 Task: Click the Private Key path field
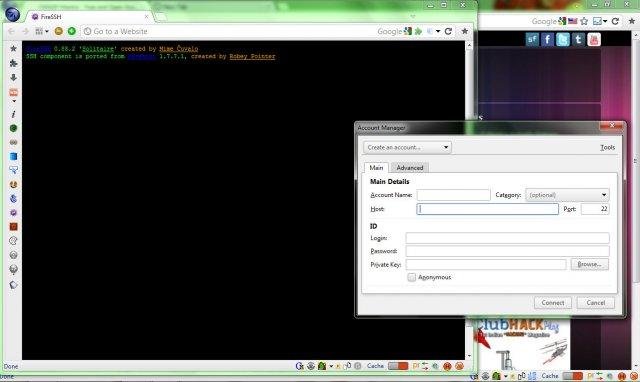(x=486, y=264)
